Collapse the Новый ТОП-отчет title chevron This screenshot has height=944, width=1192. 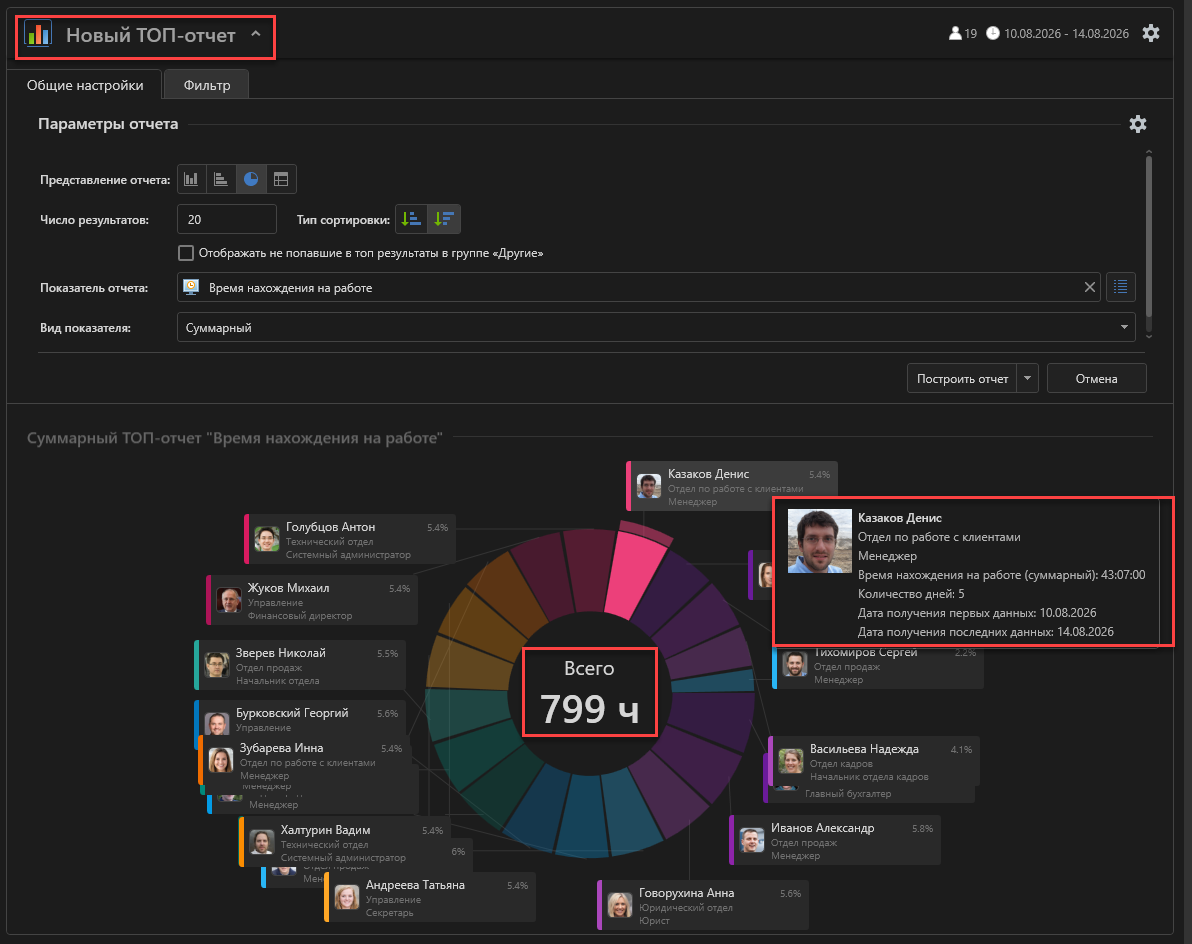pyautogui.click(x=255, y=34)
